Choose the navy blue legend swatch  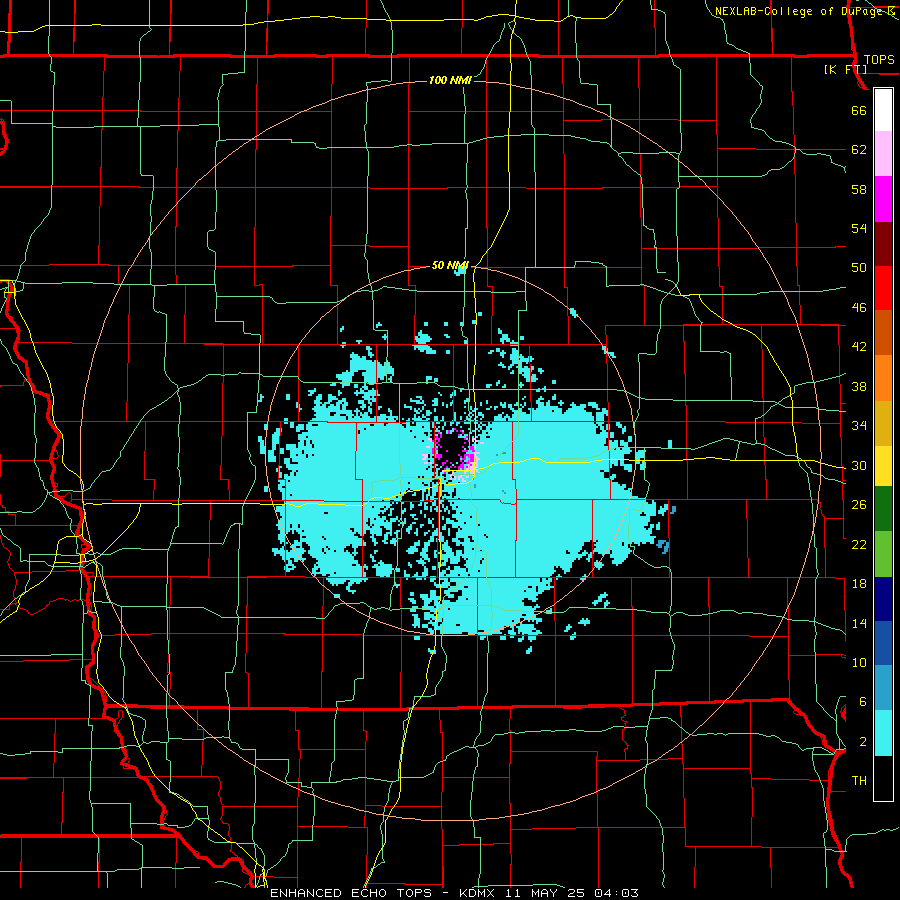(883, 599)
